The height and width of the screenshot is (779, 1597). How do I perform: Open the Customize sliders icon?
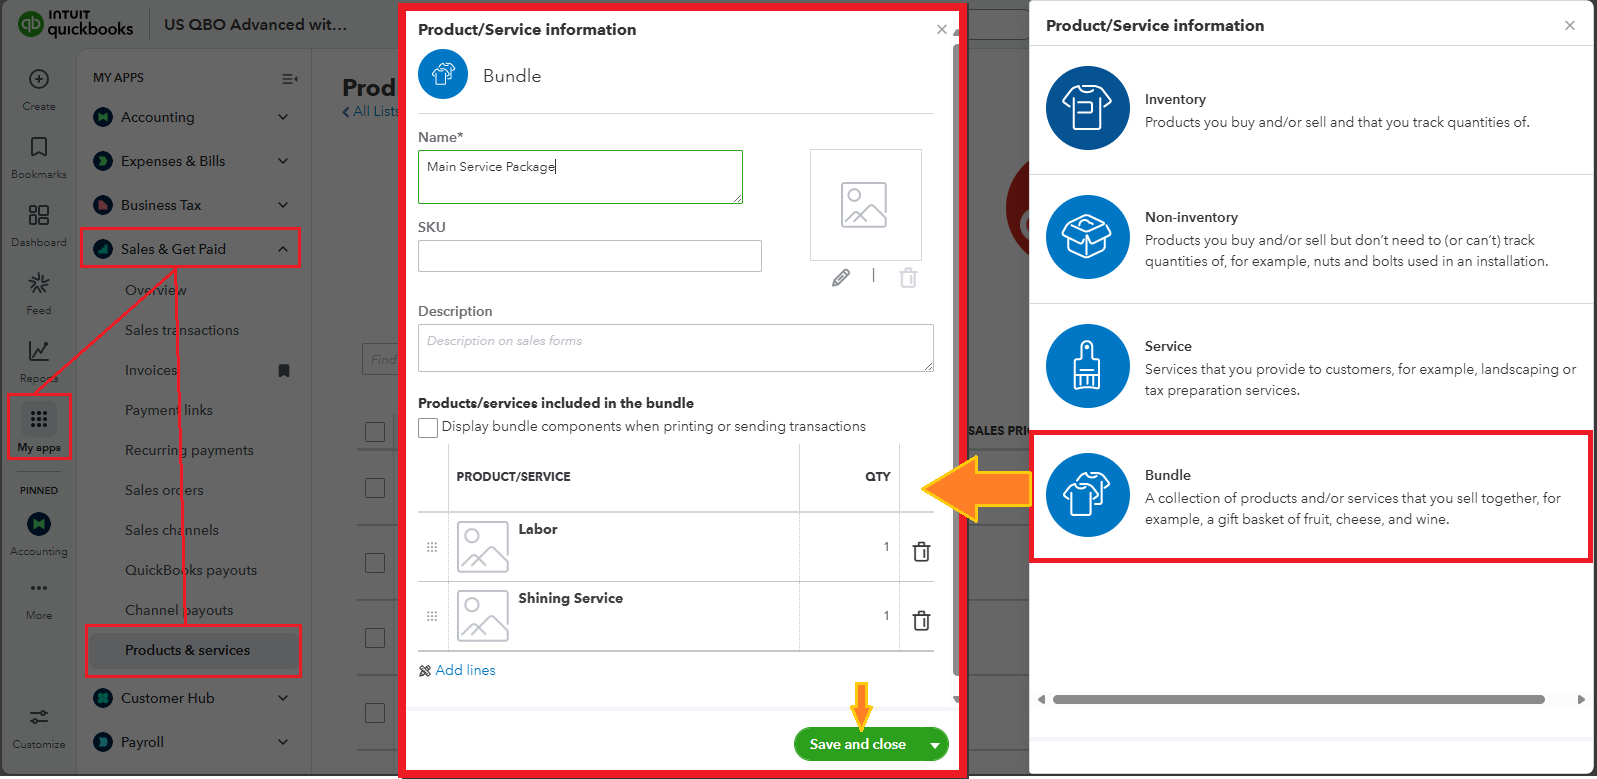pos(39,717)
